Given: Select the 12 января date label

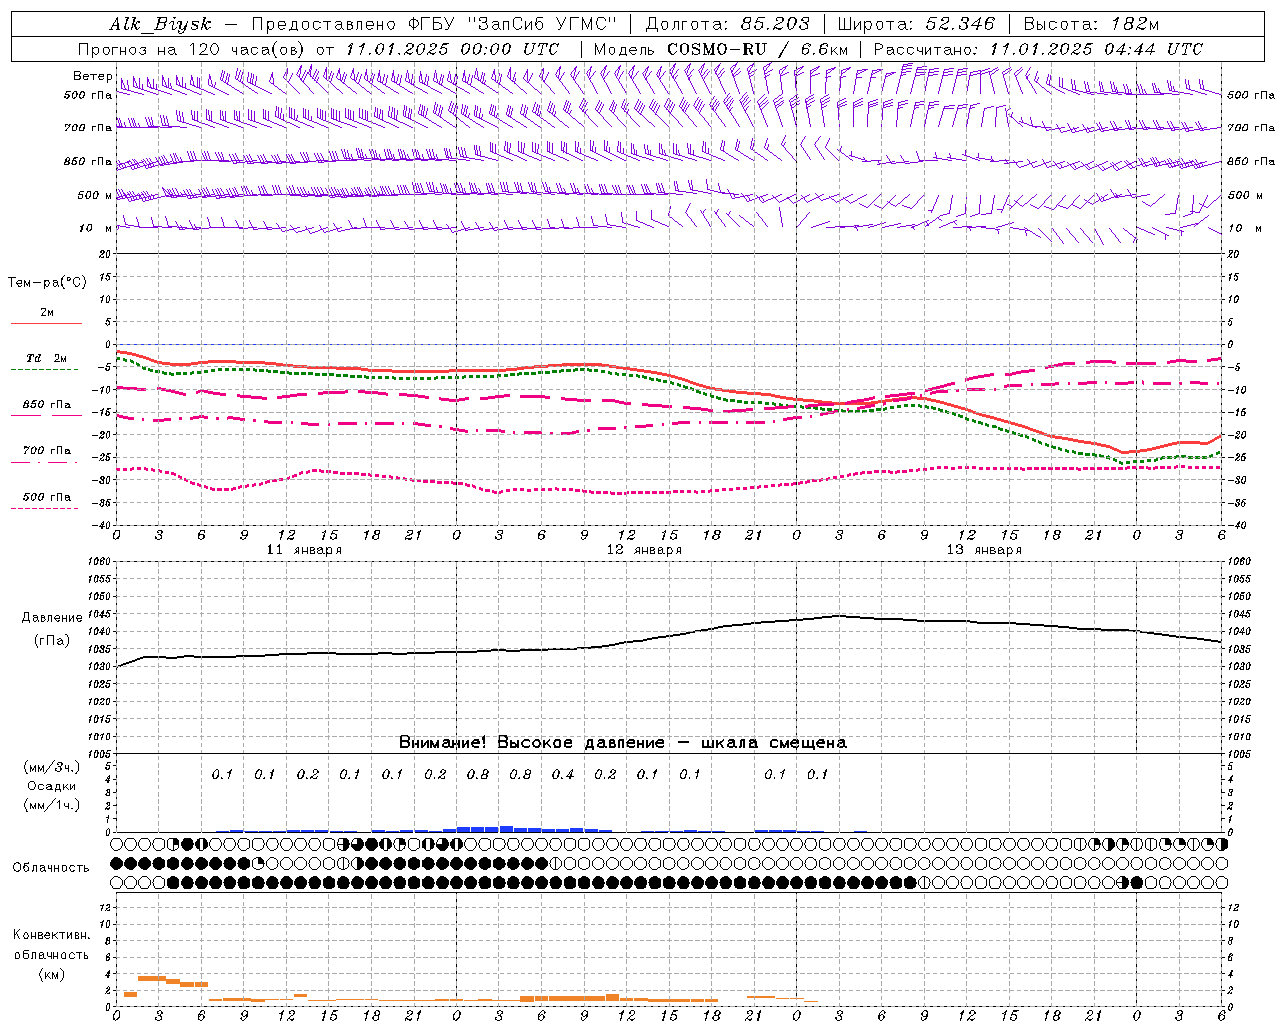Looking at the screenshot, I should click(x=644, y=550).
